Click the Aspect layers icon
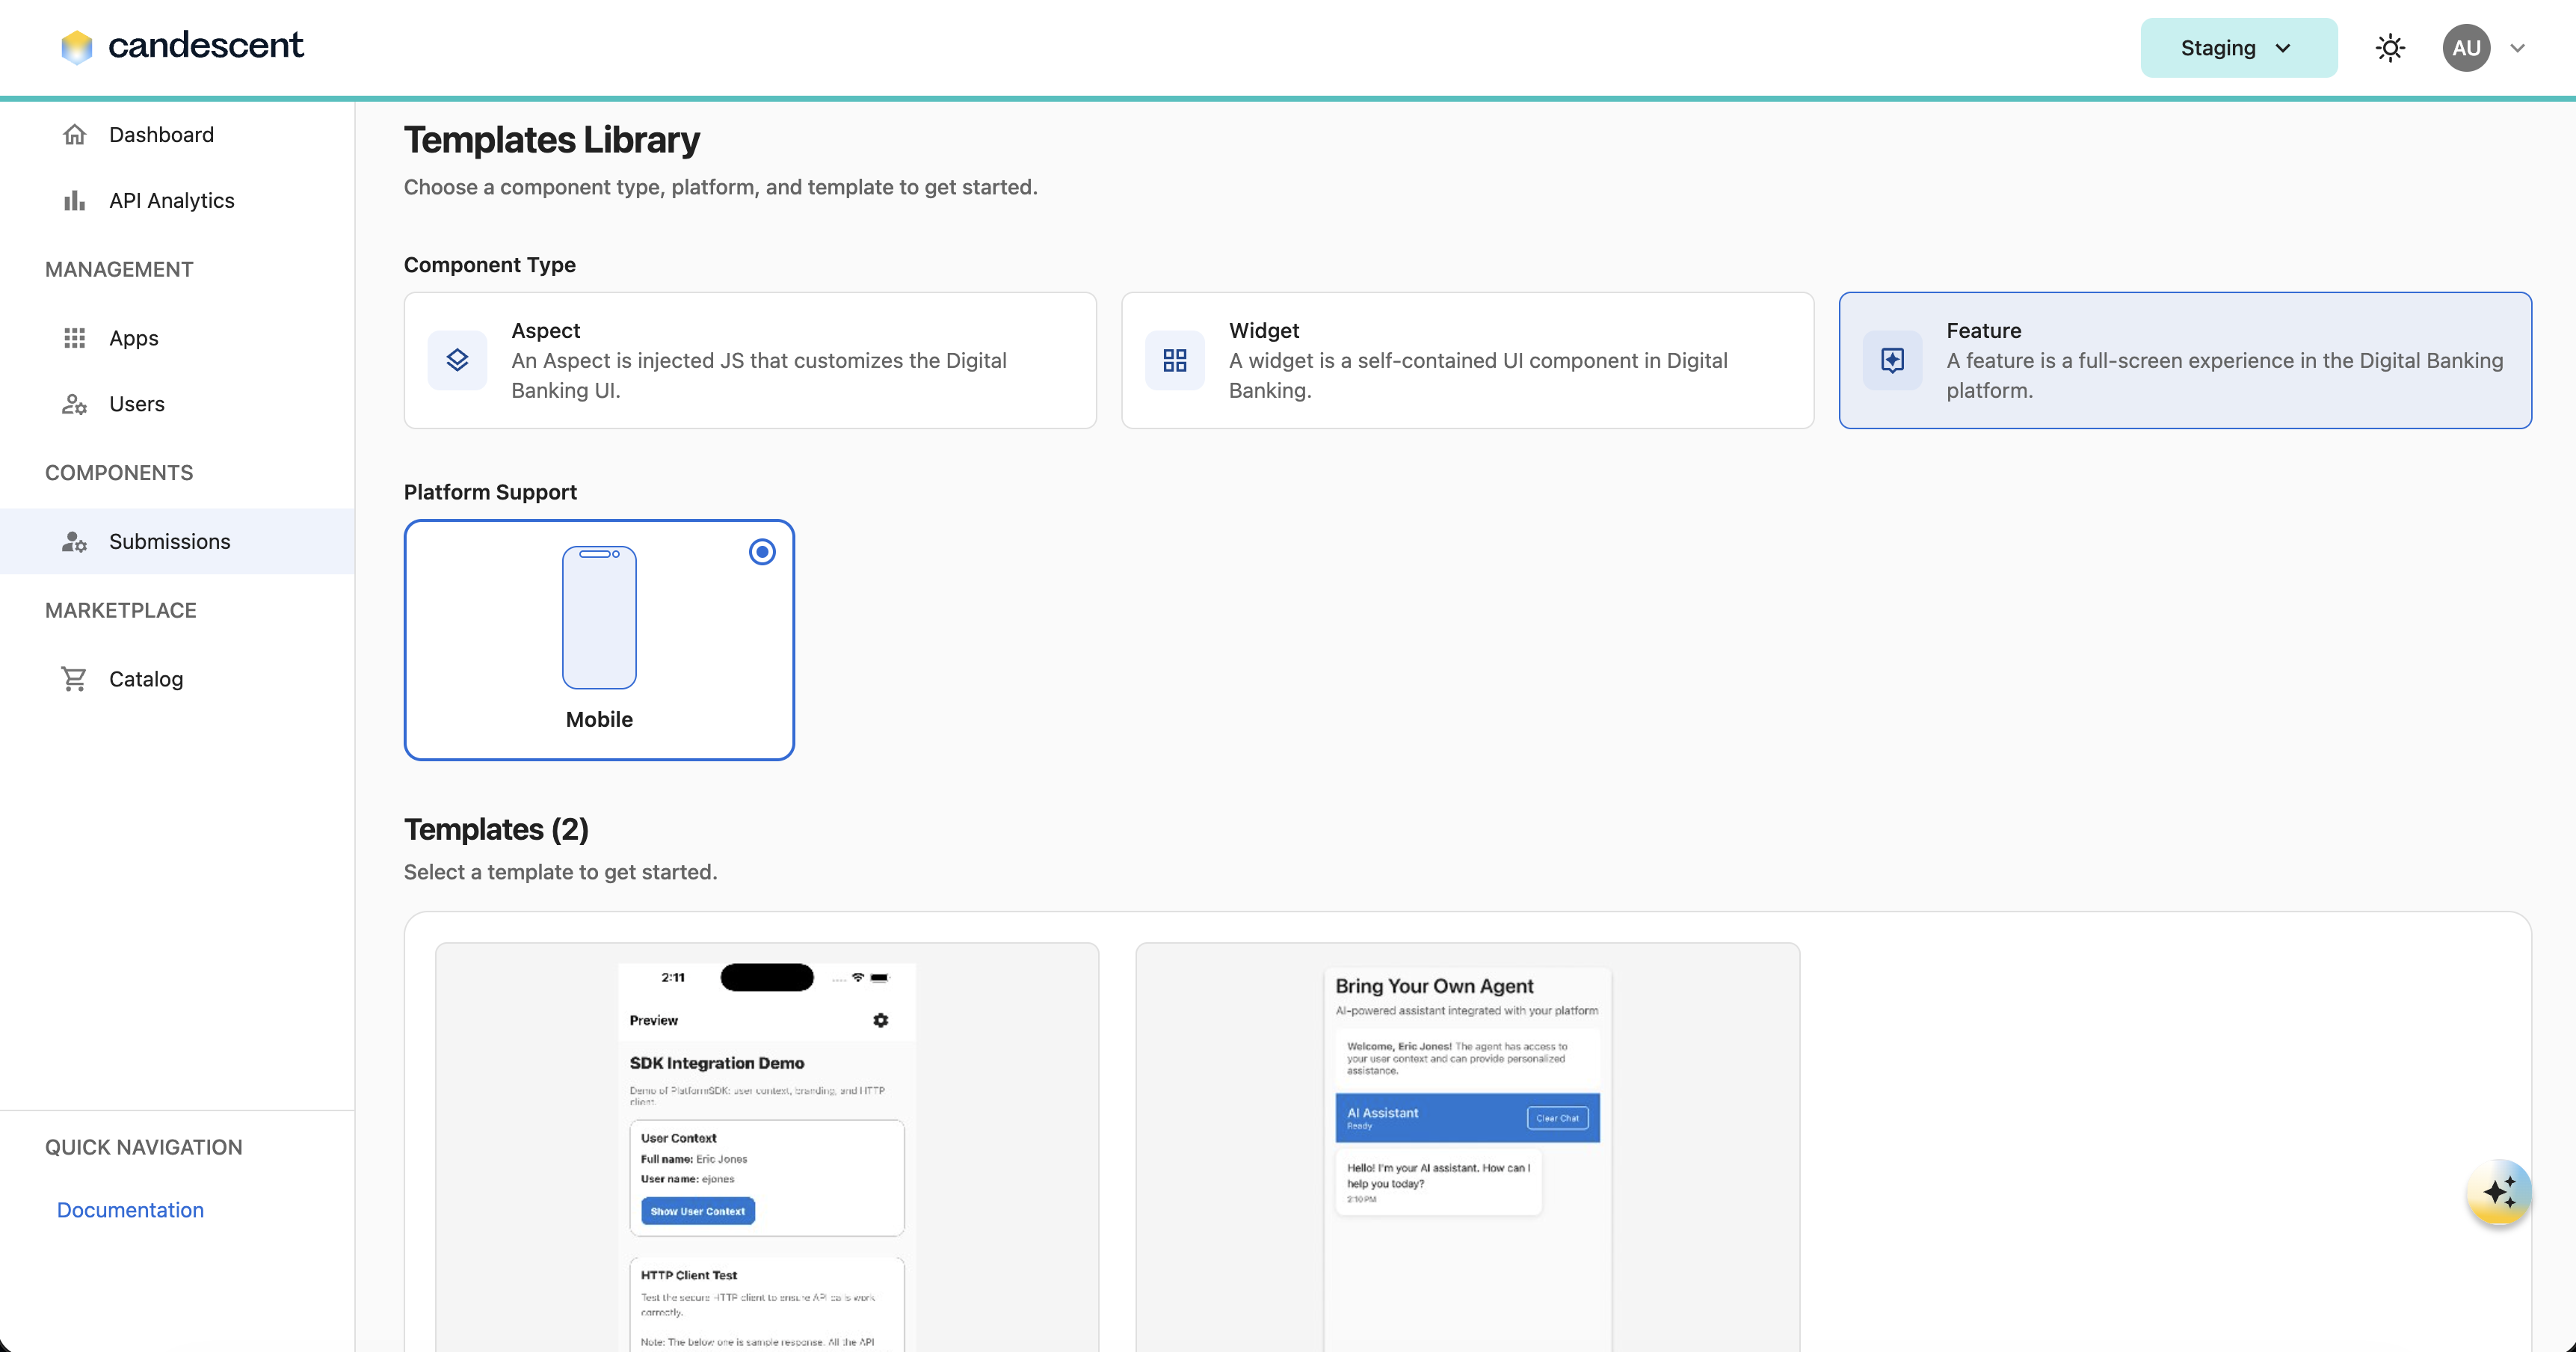Image resolution: width=2576 pixels, height=1352 pixels. pyautogui.click(x=457, y=360)
